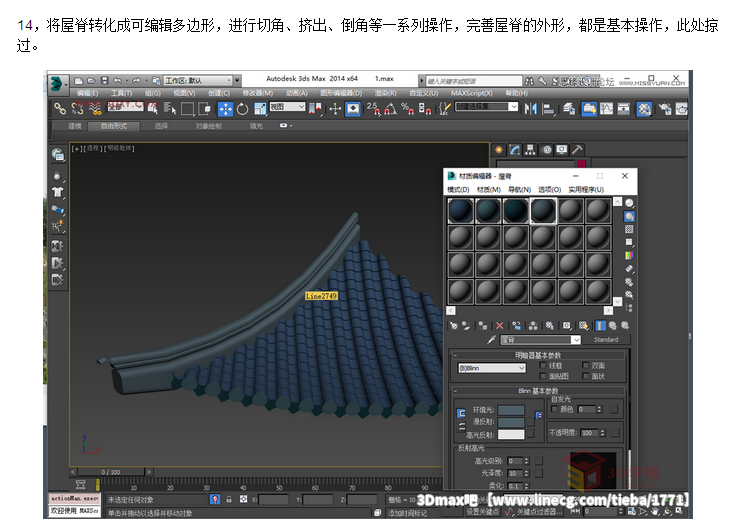The width and height of the screenshot is (729, 519).
Task: Click the Undo arrow icon
Action: [118, 80]
